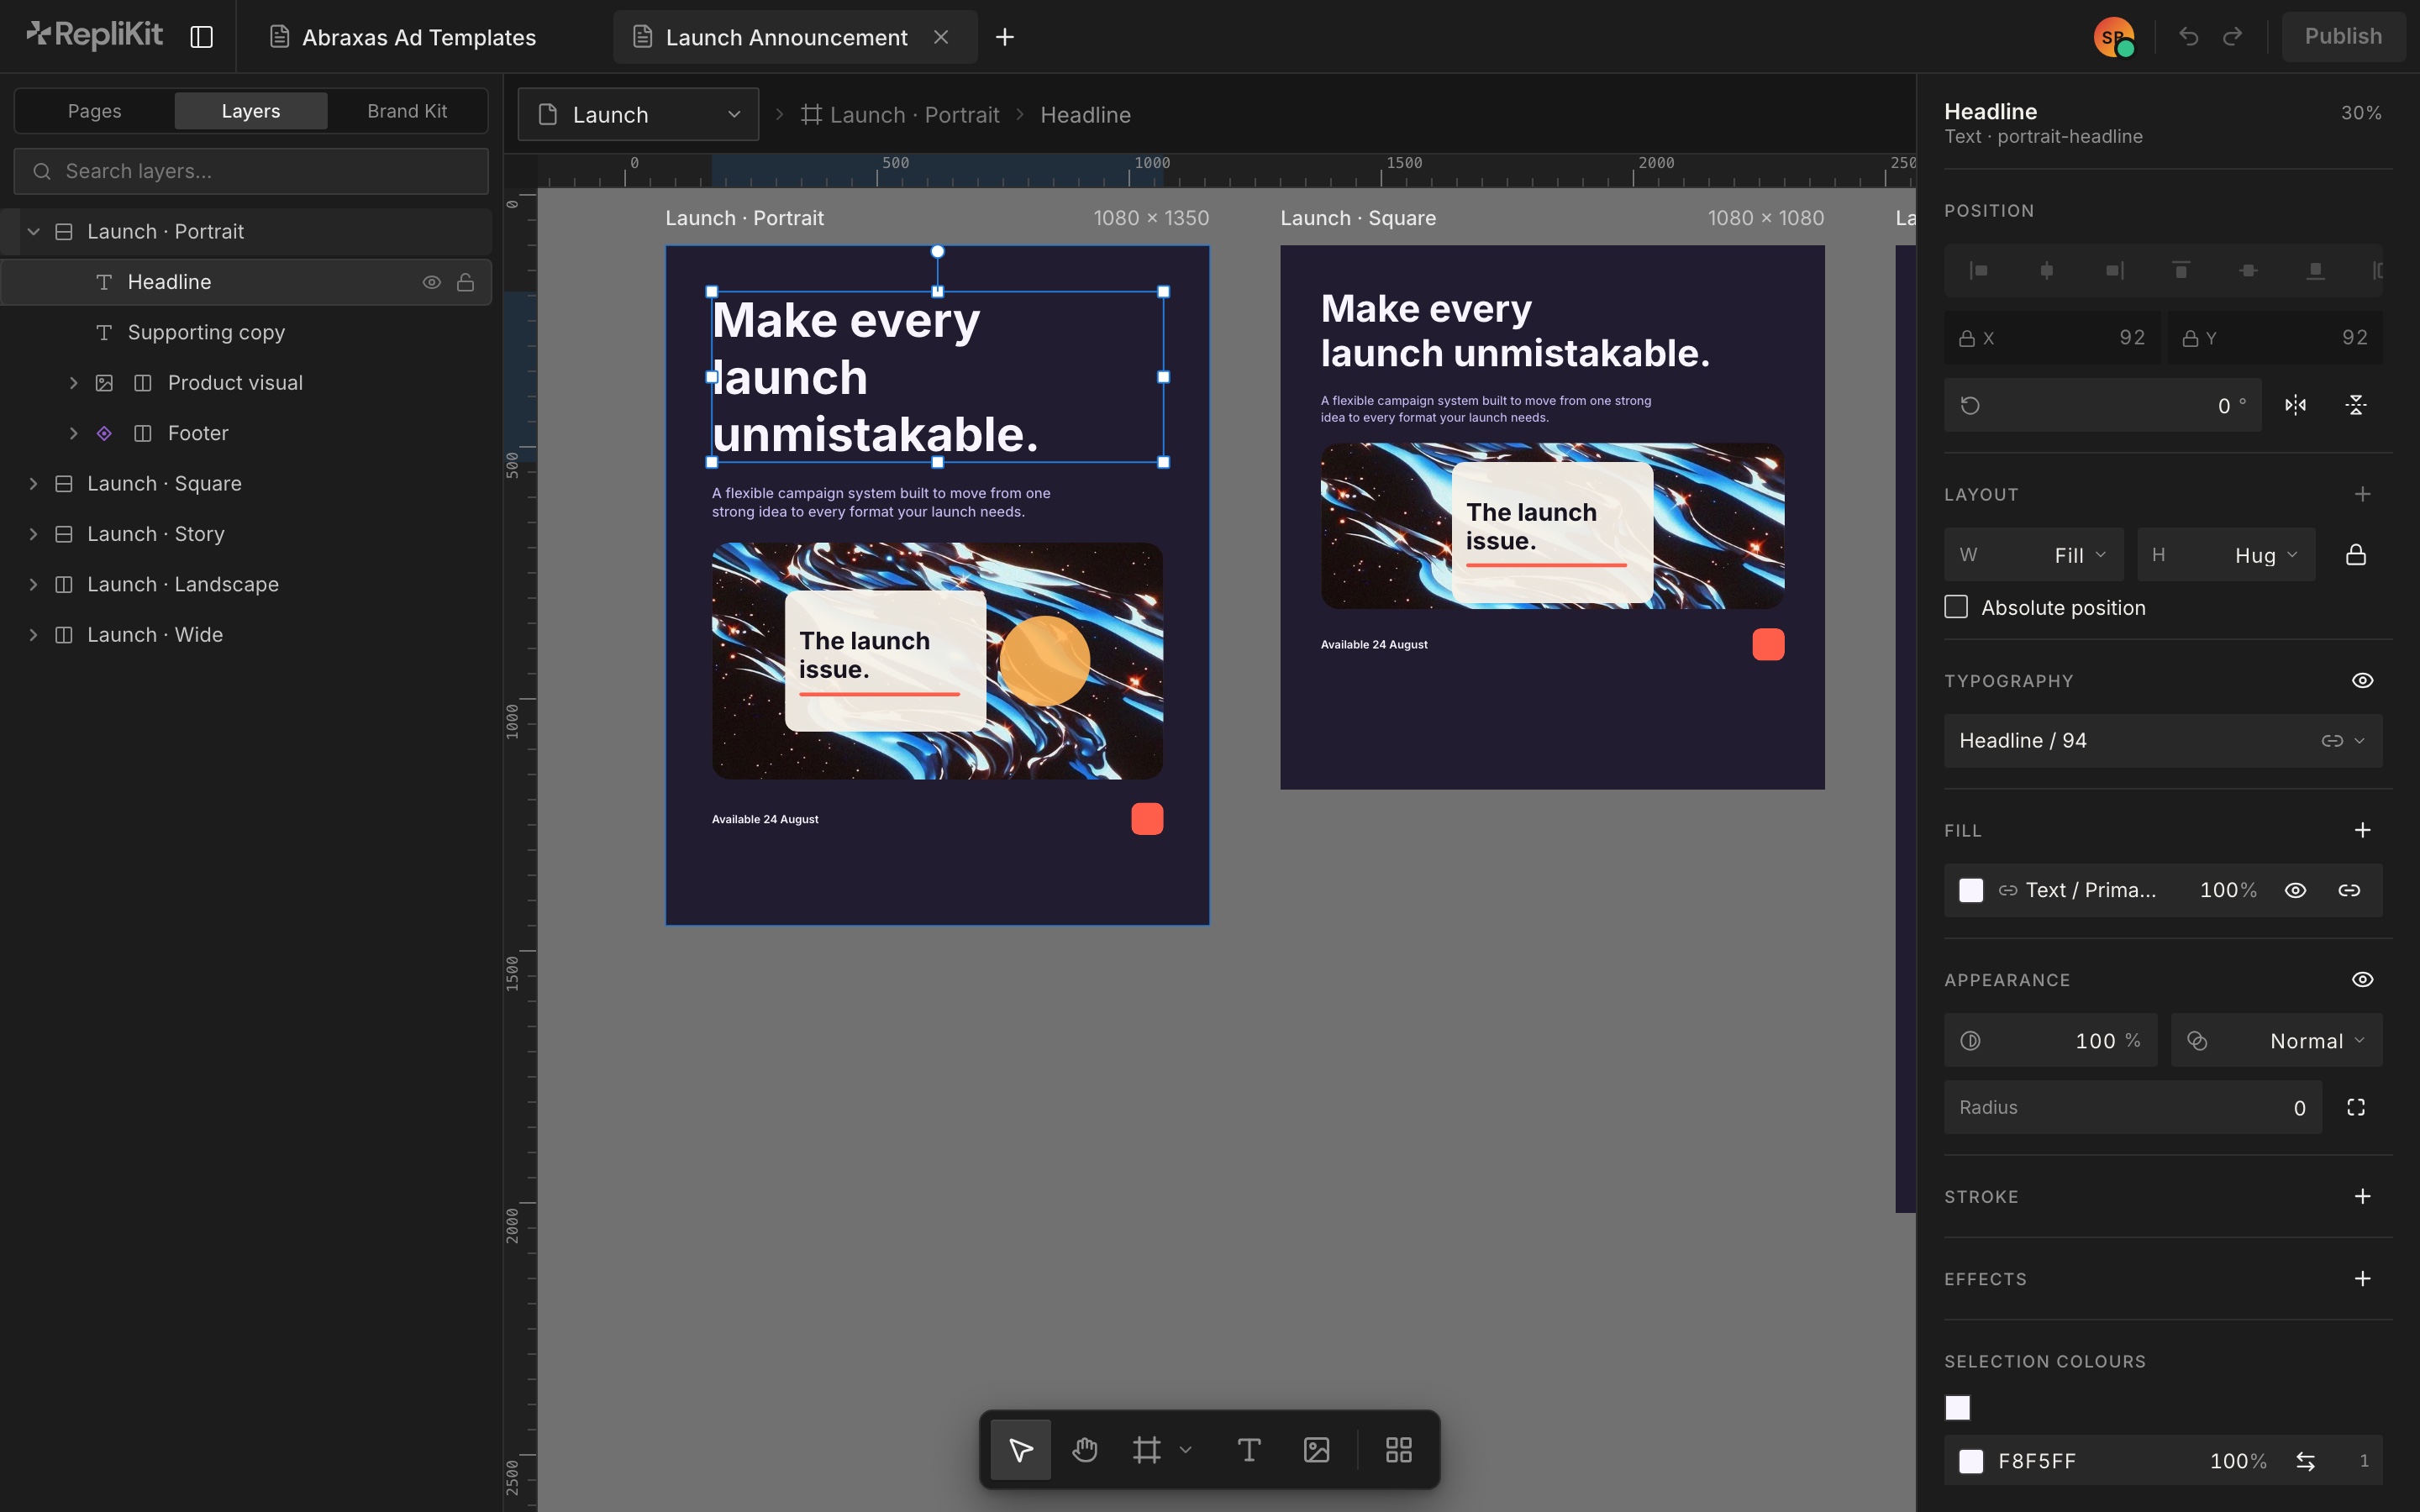Add a stroke with plus icon
Image resolution: width=2420 pixels, height=1512 pixels.
click(x=2362, y=1196)
